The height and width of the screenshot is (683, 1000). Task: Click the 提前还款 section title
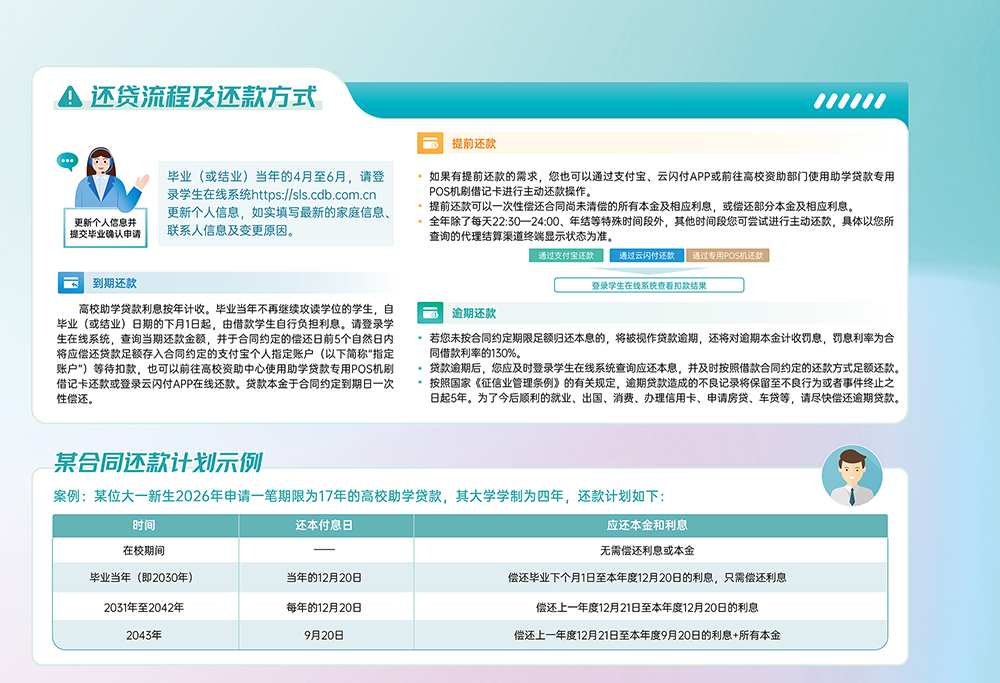[x=474, y=143]
